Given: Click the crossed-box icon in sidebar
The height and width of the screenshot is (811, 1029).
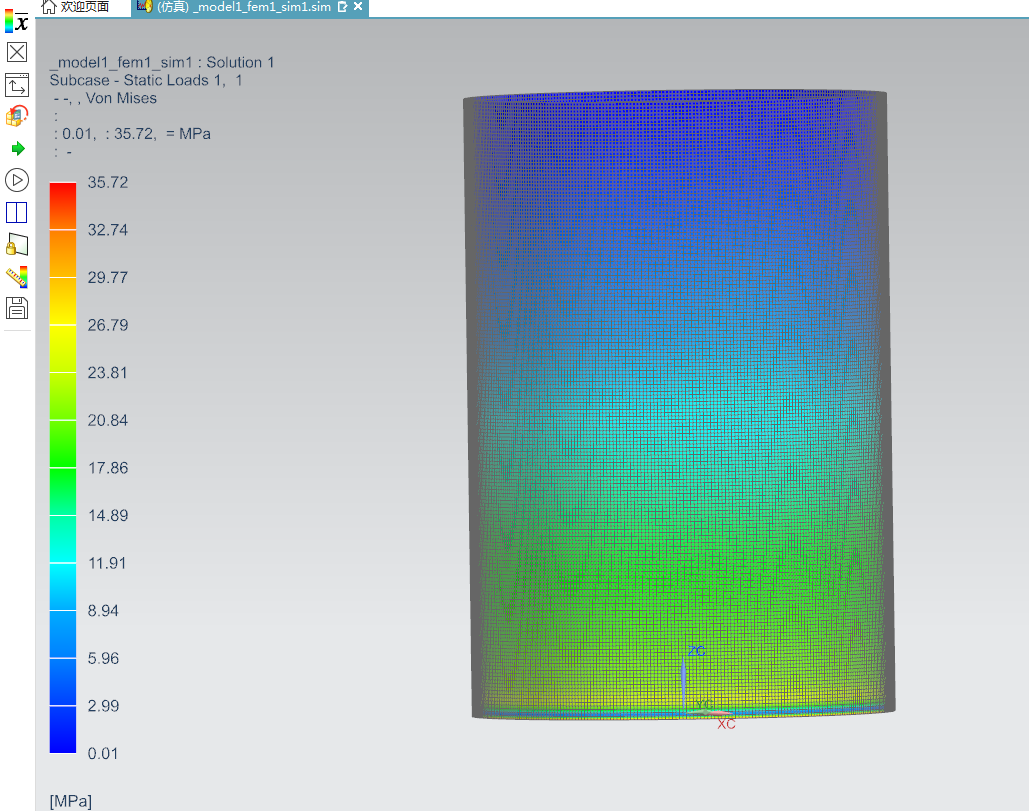Looking at the screenshot, I should tap(16, 52).
